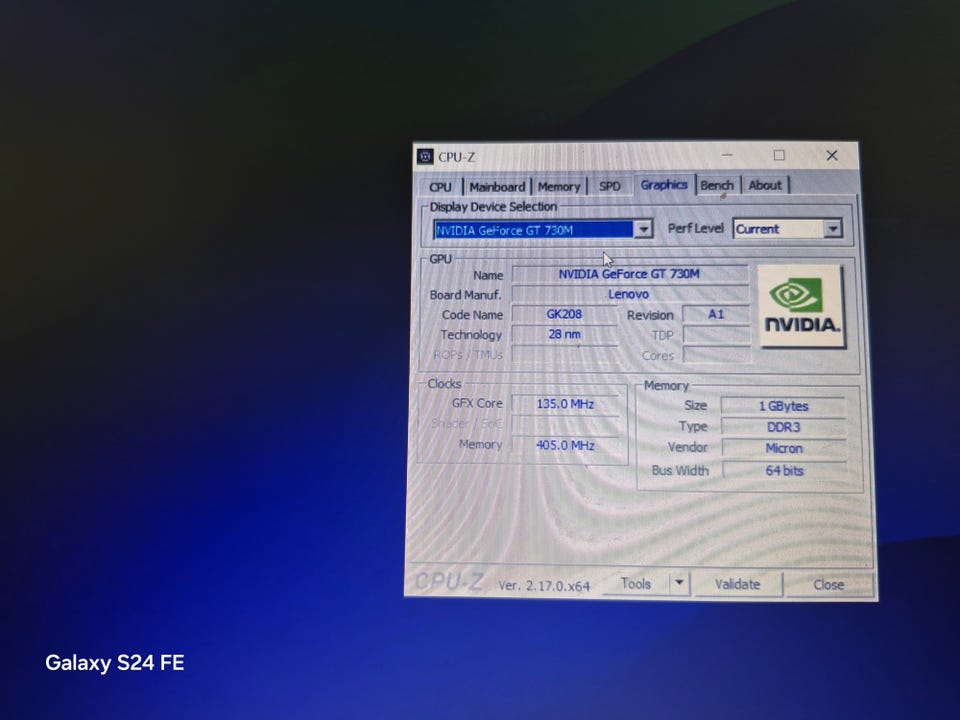Open the Tools dropdown arrow
This screenshot has width=960, height=720.
coord(679,583)
